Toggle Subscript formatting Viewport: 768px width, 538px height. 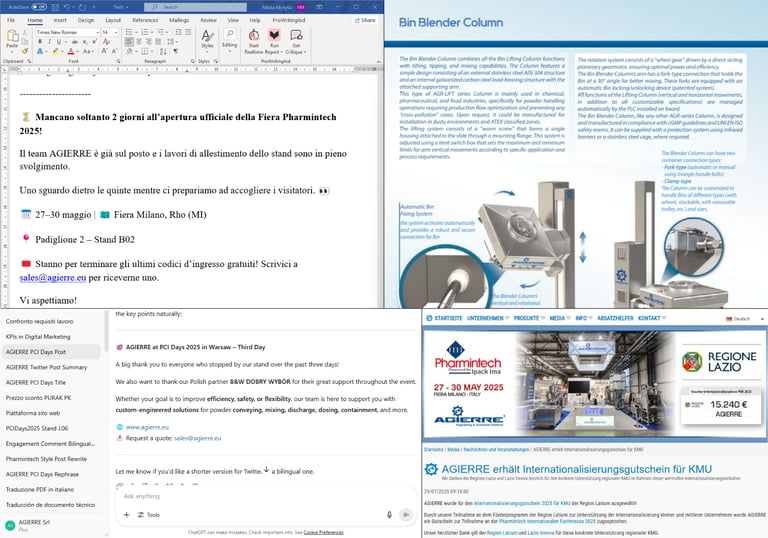pyautogui.click(x=85, y=42)
